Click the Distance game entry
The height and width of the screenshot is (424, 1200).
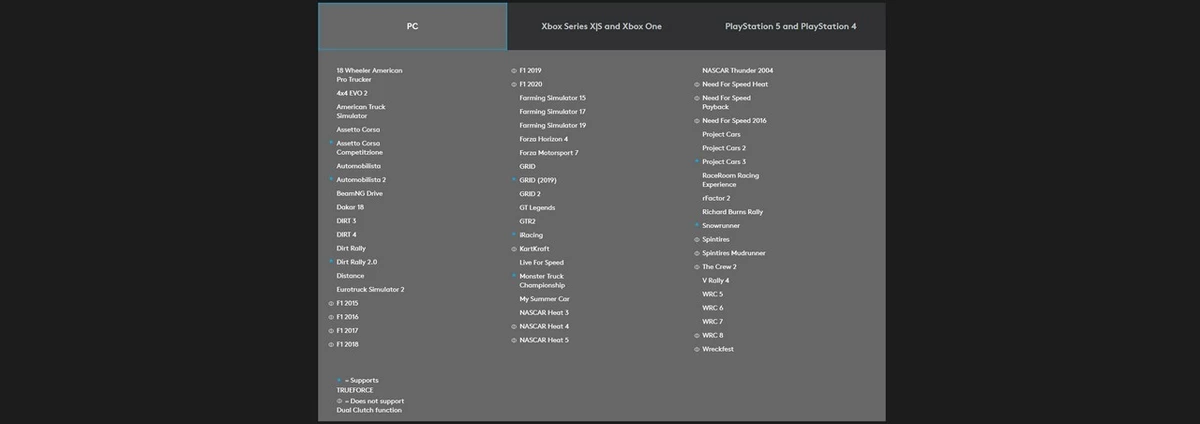pyautogui.click(x=350, y=275)
